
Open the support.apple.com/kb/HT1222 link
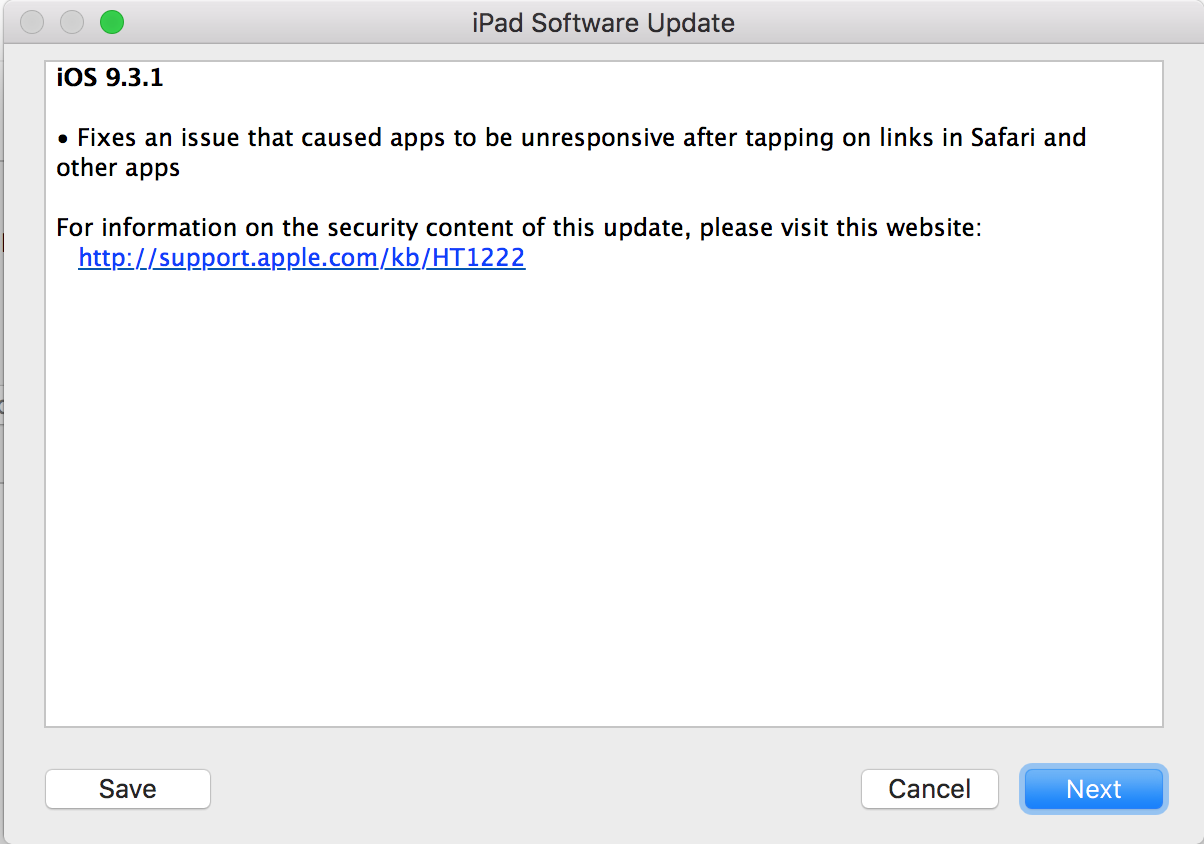point(301,258)
